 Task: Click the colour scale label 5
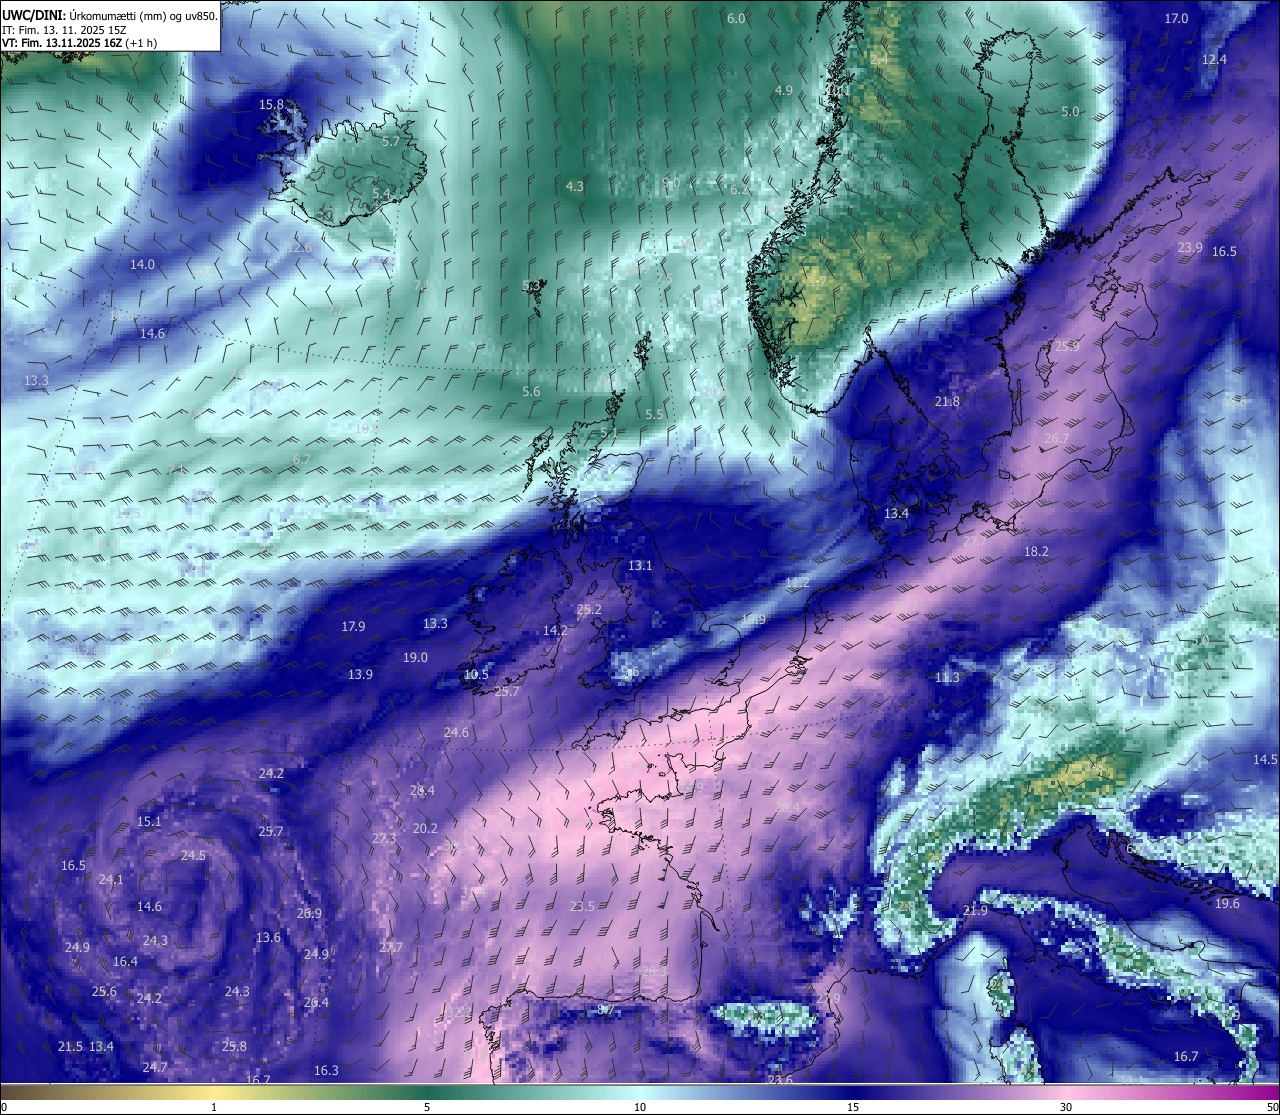point(427,1107)
